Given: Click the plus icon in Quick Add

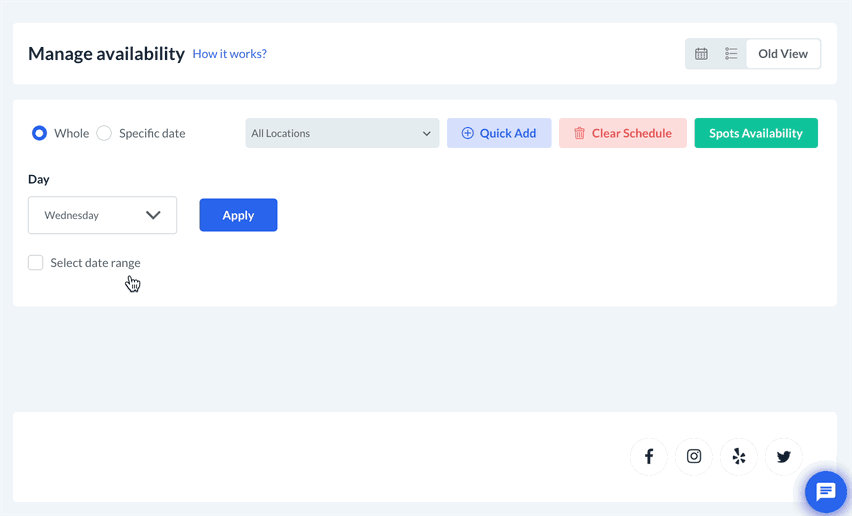Looking at the screenshot, I should (467, 133).
